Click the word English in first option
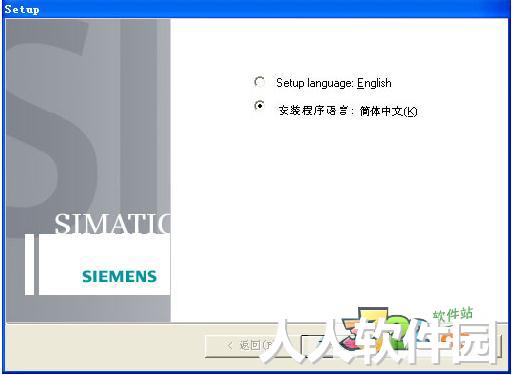 pos(374,83)
